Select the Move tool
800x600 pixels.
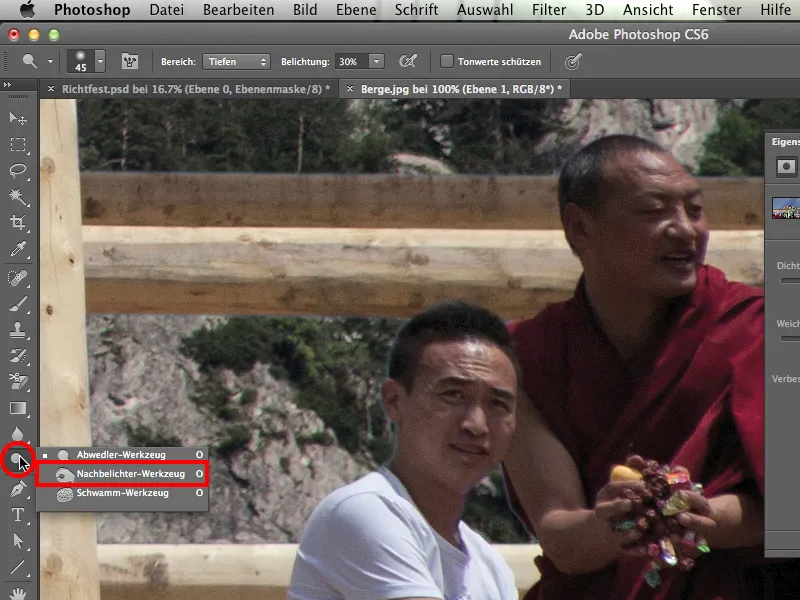click(x=18, y=118)
